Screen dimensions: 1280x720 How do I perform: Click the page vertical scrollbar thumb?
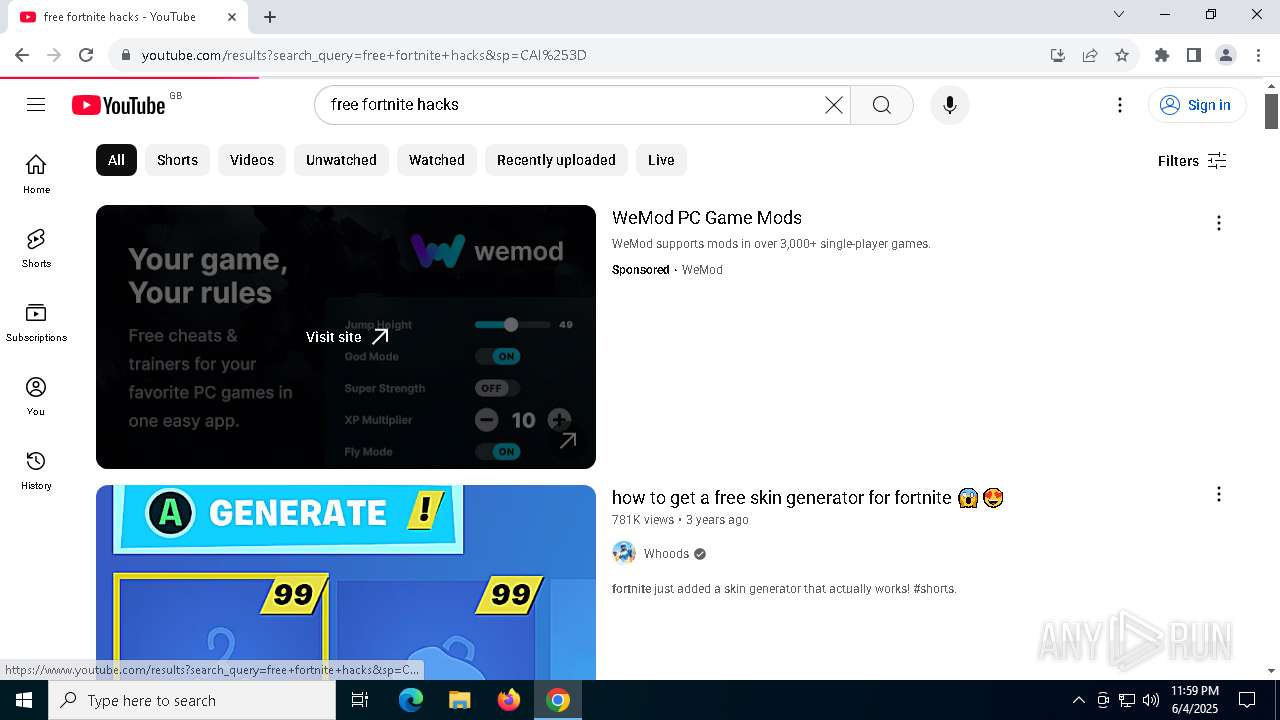click(x=1272, y=111)
